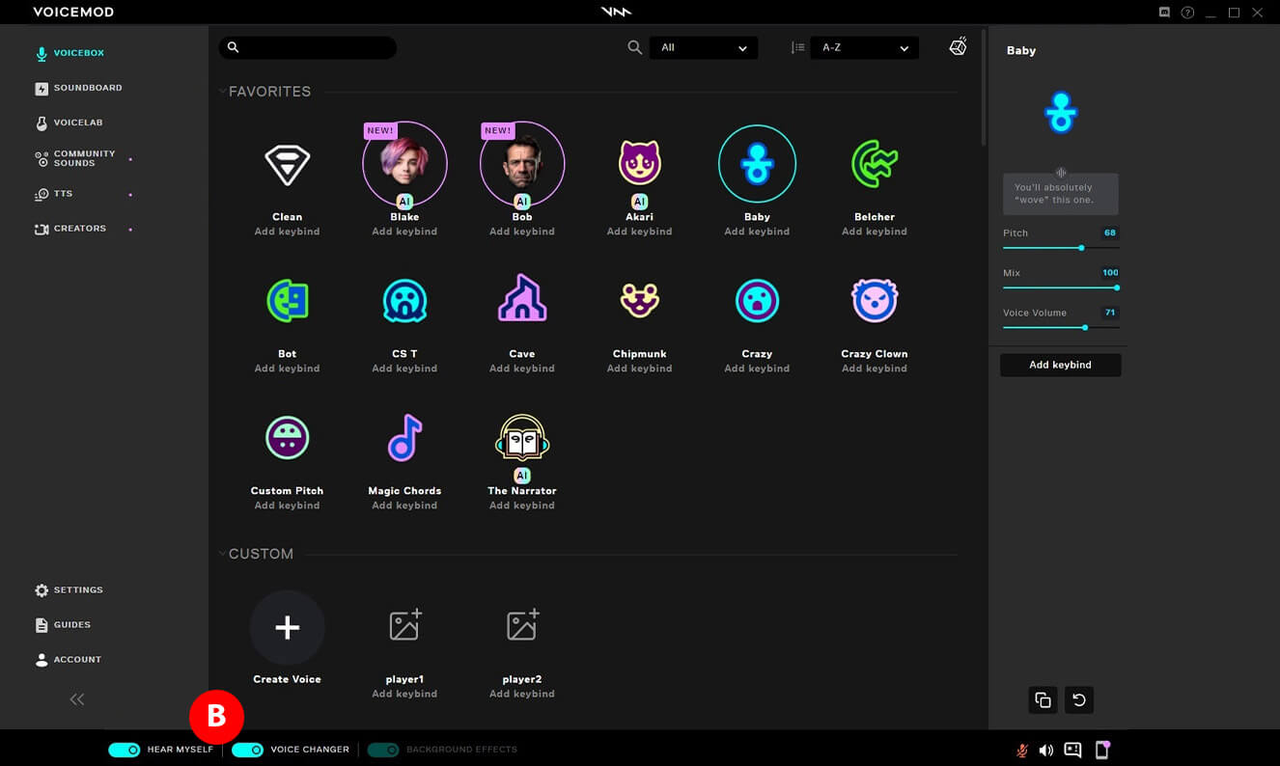This screenshot has width=1280, height=766.
Task: Select the Chipmunk voice
Action: click(x=639, y=300)
